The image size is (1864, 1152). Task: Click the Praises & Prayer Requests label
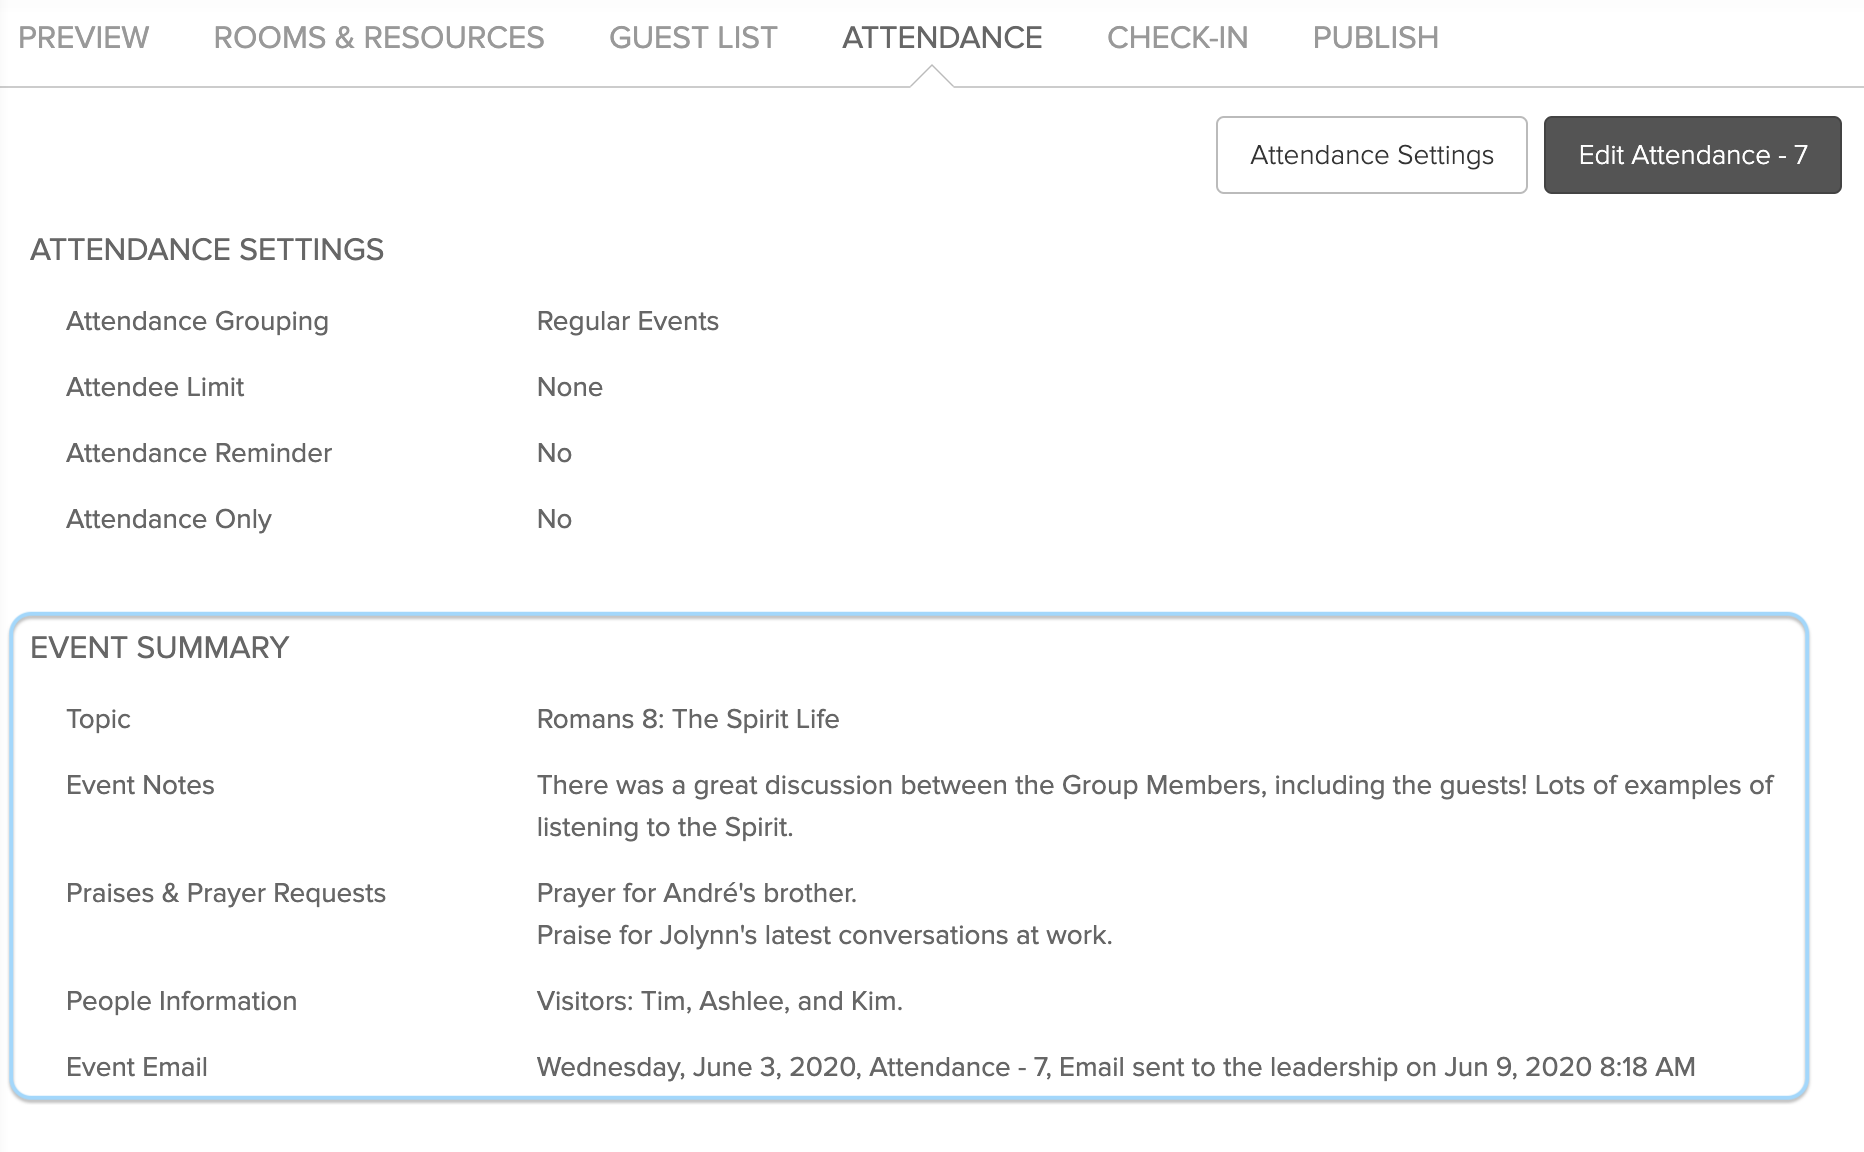tap(226, 893)
